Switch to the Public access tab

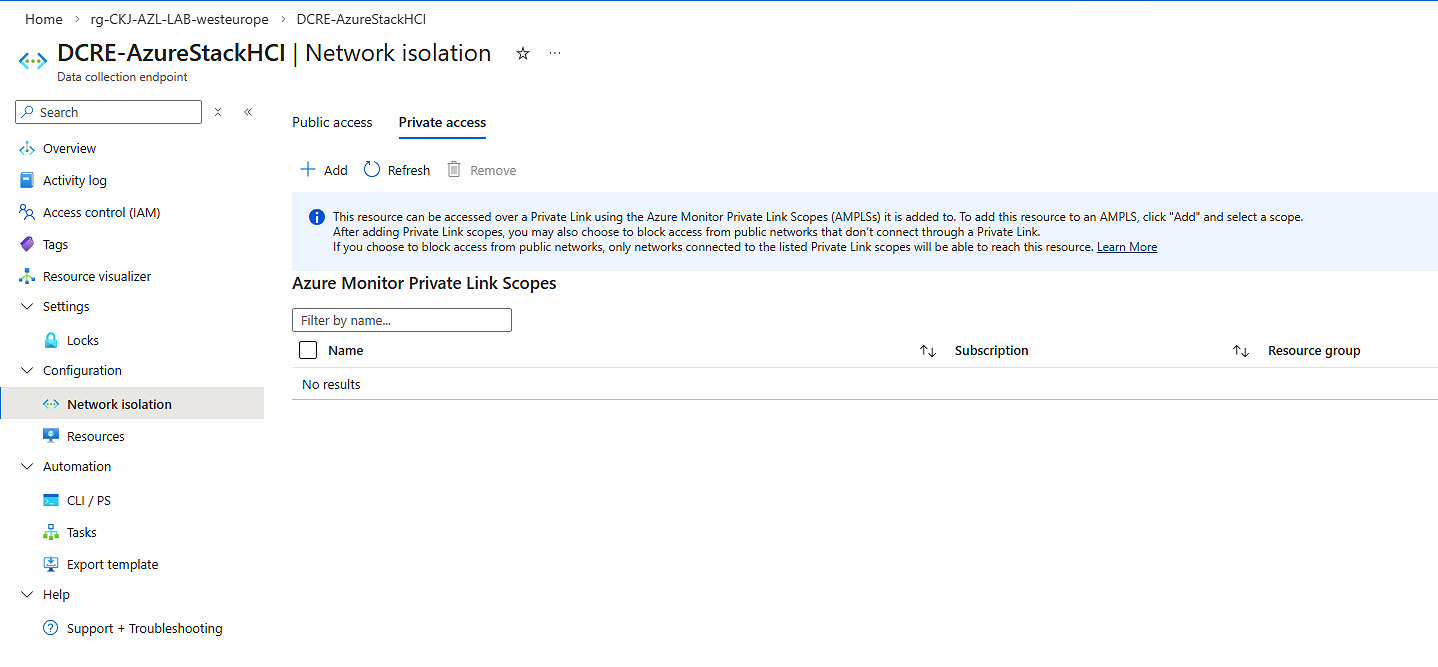332,122
